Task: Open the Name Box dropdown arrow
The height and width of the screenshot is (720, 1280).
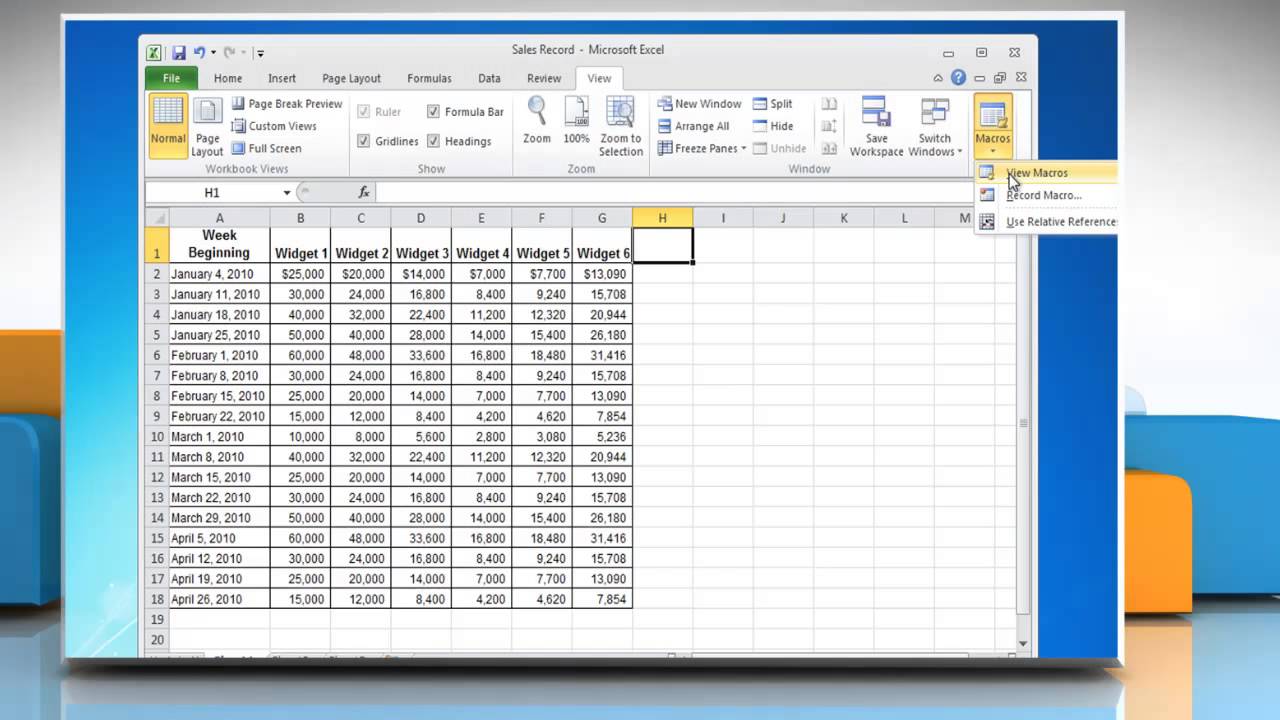Action: pyautogui.click(x=287, y=192)
